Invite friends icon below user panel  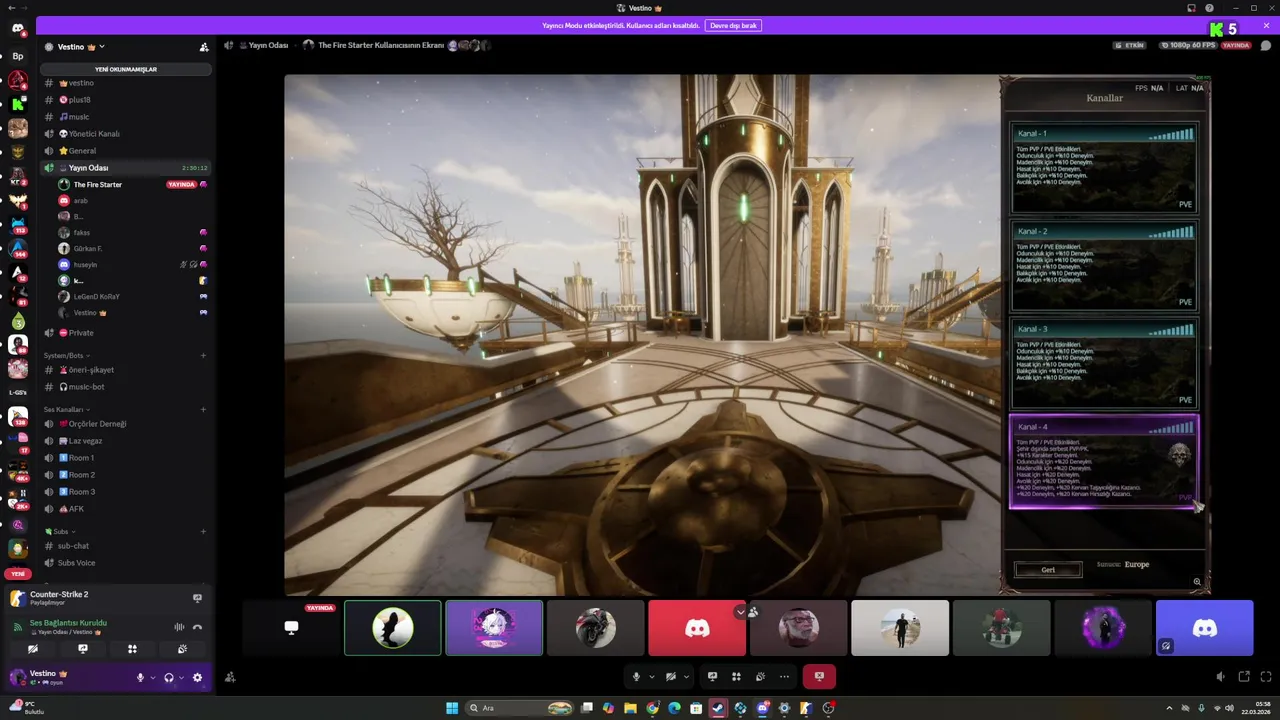point(230,677)
